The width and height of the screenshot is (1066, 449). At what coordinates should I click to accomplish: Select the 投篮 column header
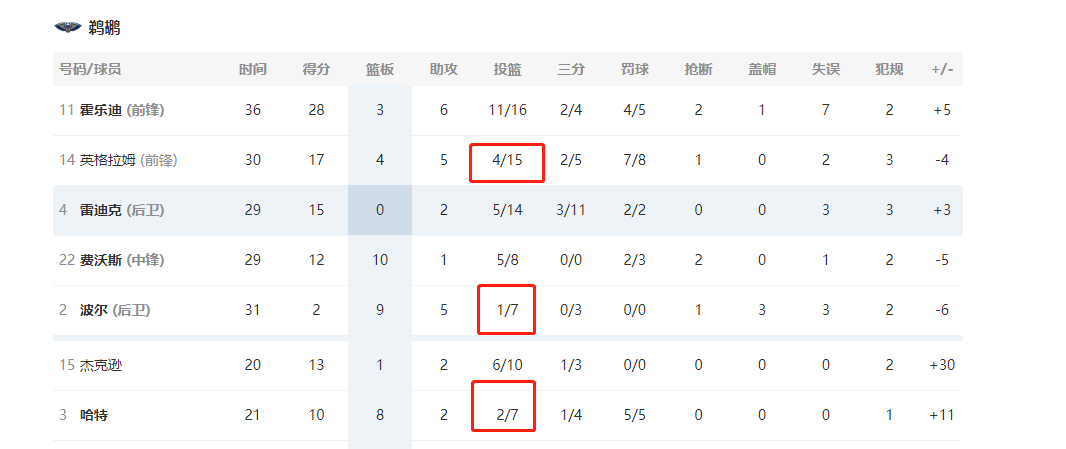click(x=507, y=70)
